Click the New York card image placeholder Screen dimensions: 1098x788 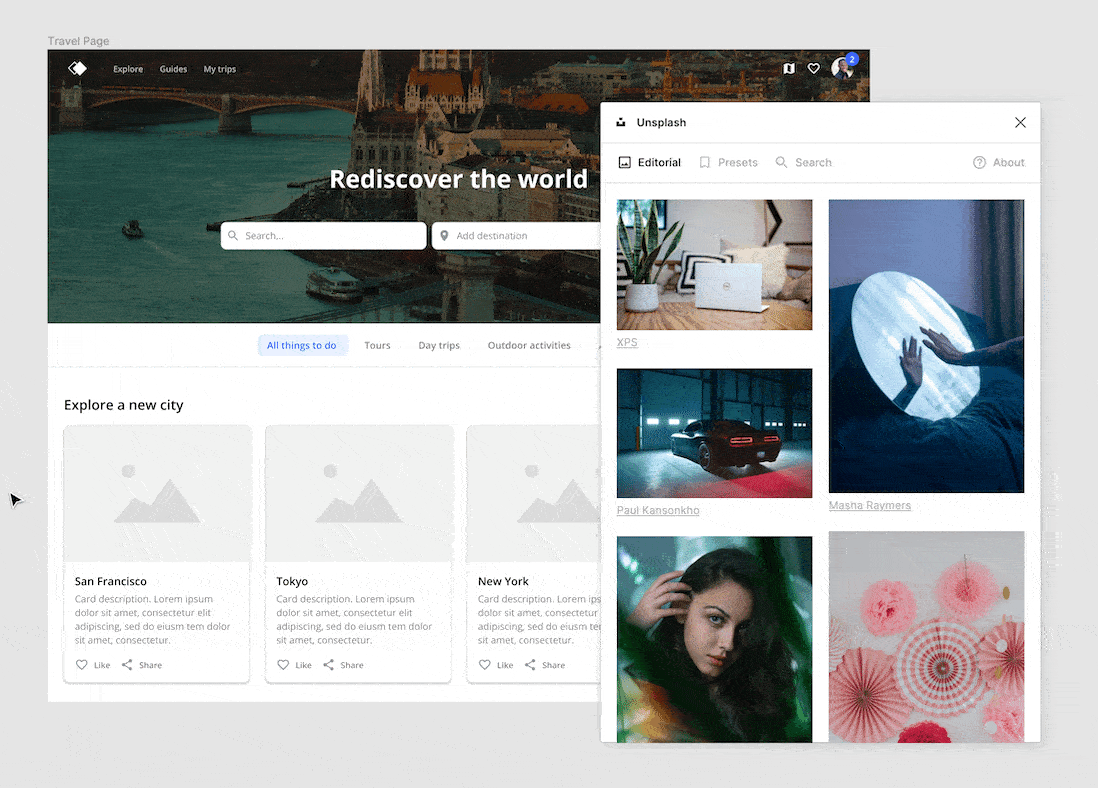click(534, 494)
